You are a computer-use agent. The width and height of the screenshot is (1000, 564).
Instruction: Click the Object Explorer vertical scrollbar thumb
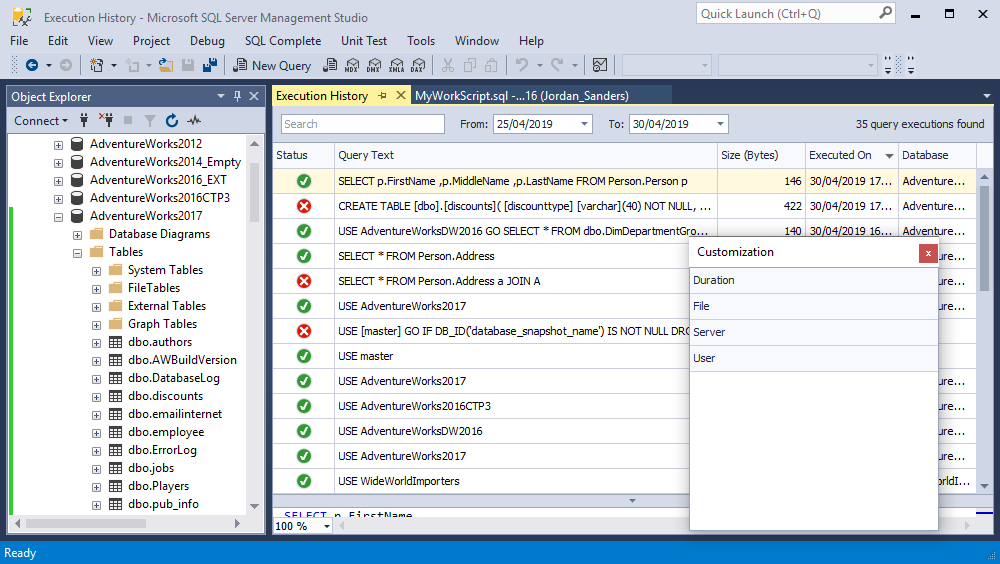pyautogui.click(x=254, y=191)
